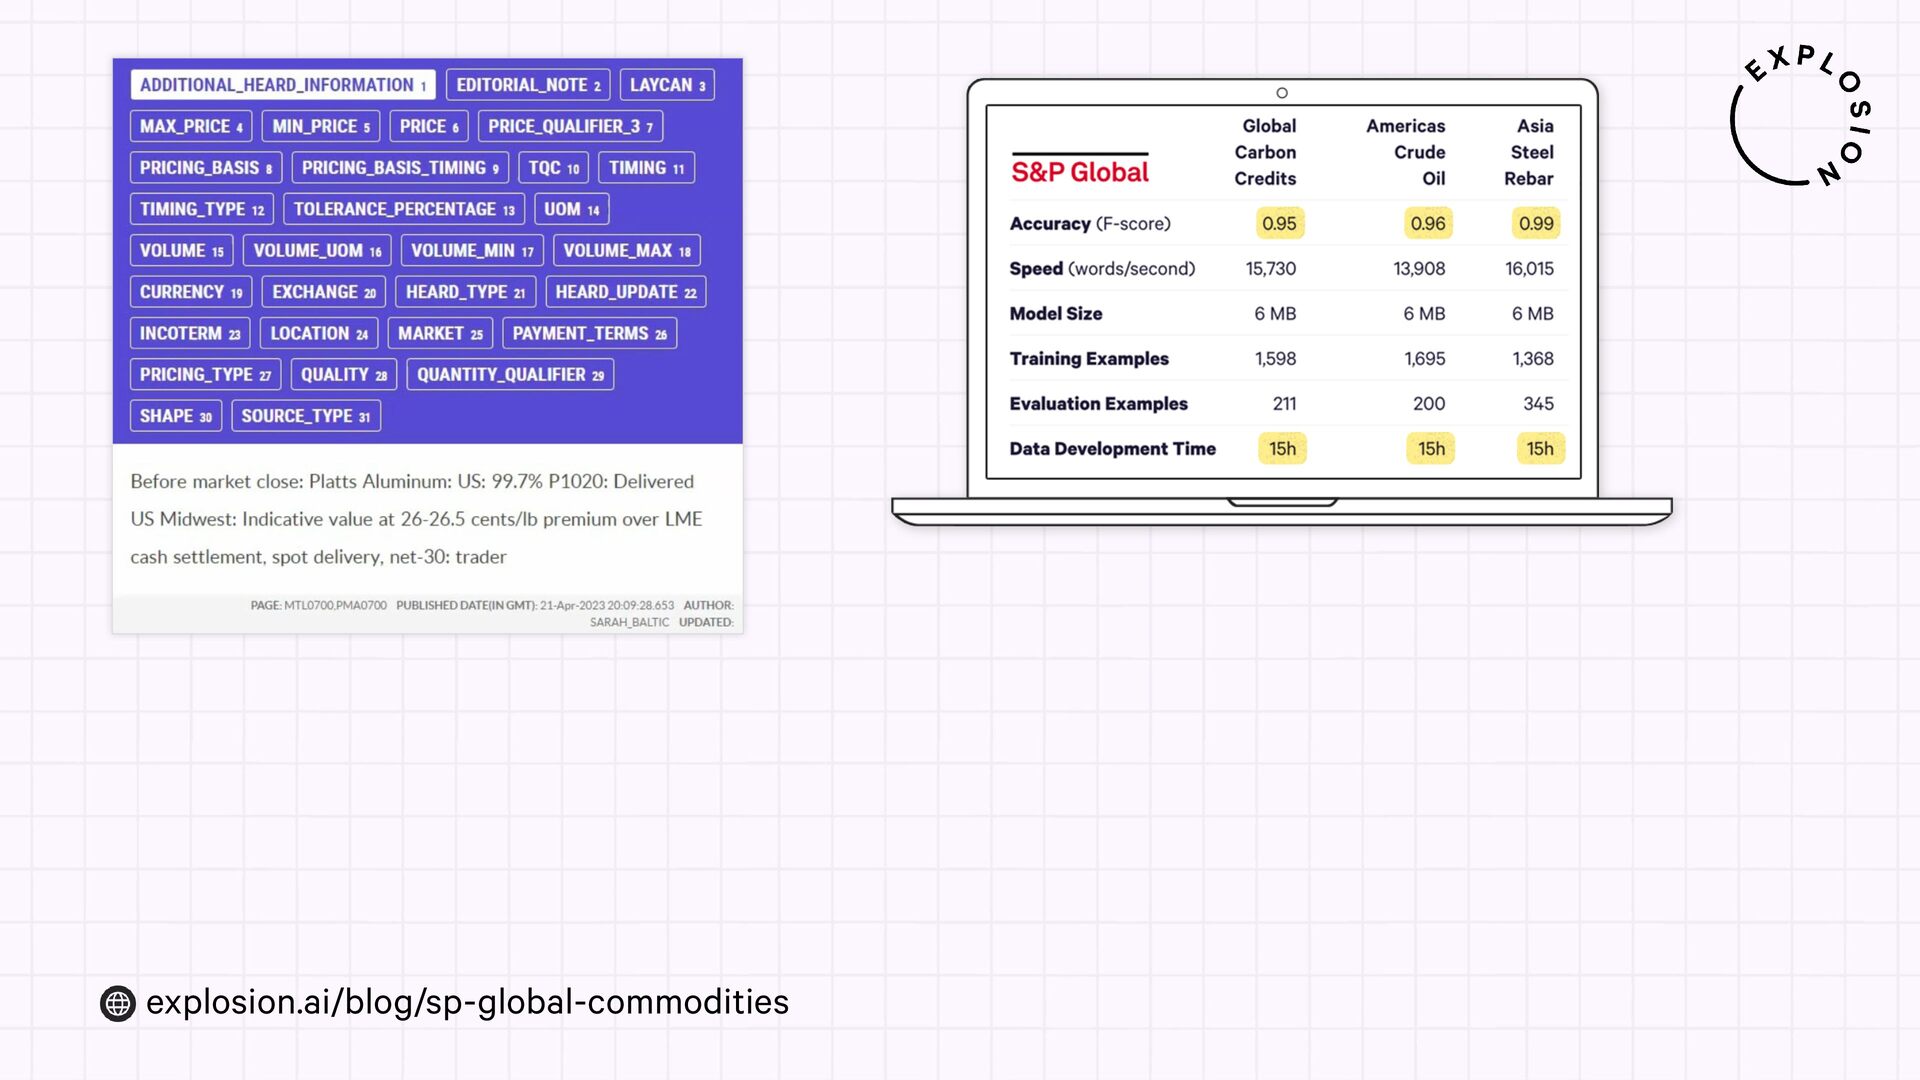Click the highlighted 15h under Americas Crude Oil
This screenshot has height=1080, width=1920.
1431,449
